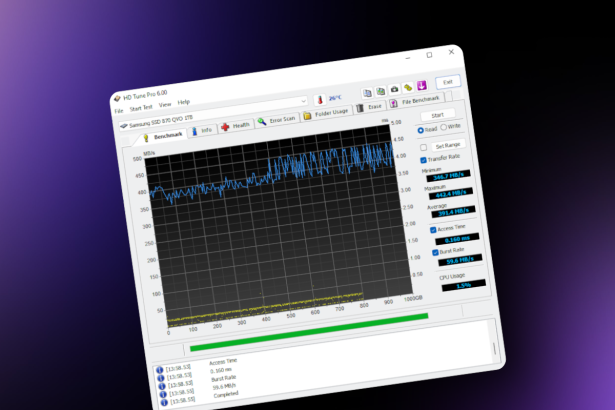Uncheck the Burst Rate checkbox
This screenshot has width=615, height=410.
pos(435,253)
